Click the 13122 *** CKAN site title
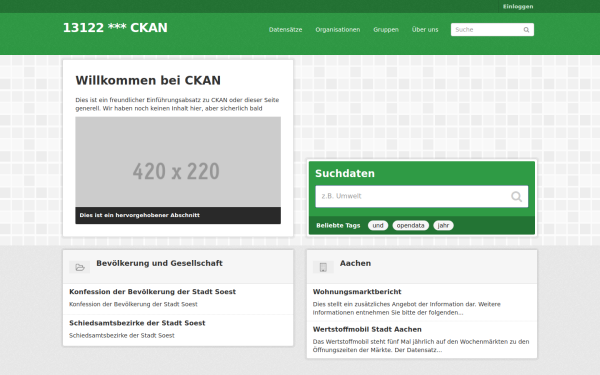Viewport: 600px width, 375px height. tap(115, 28)
